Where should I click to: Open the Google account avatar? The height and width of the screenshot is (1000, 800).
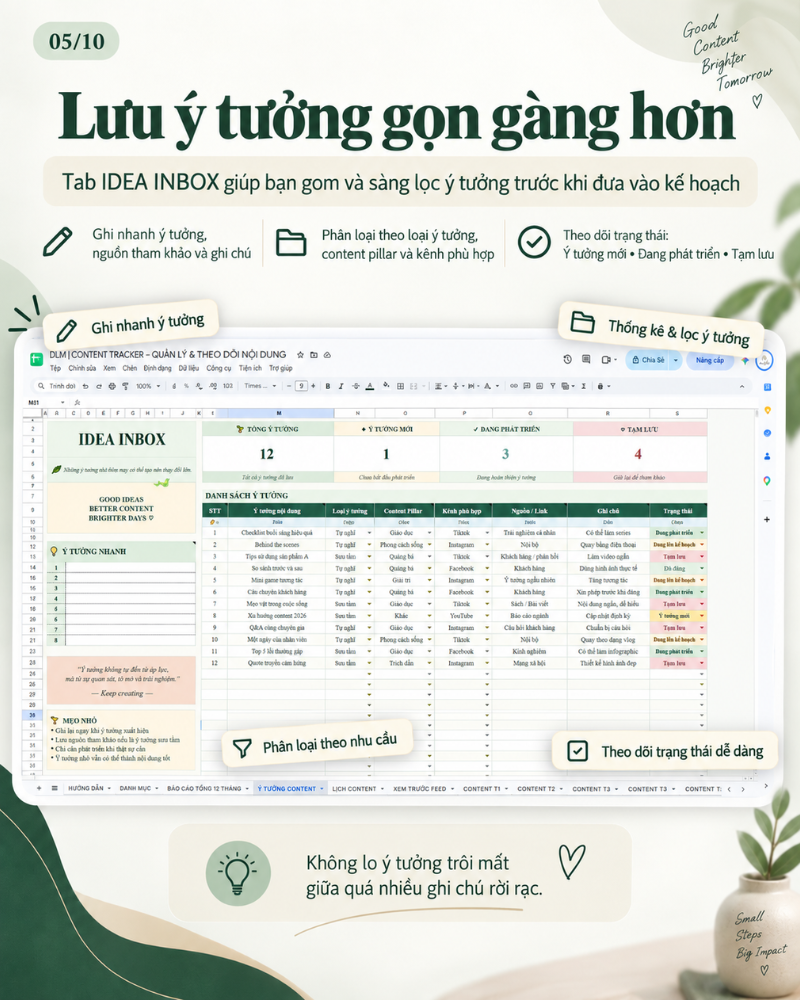764,360
